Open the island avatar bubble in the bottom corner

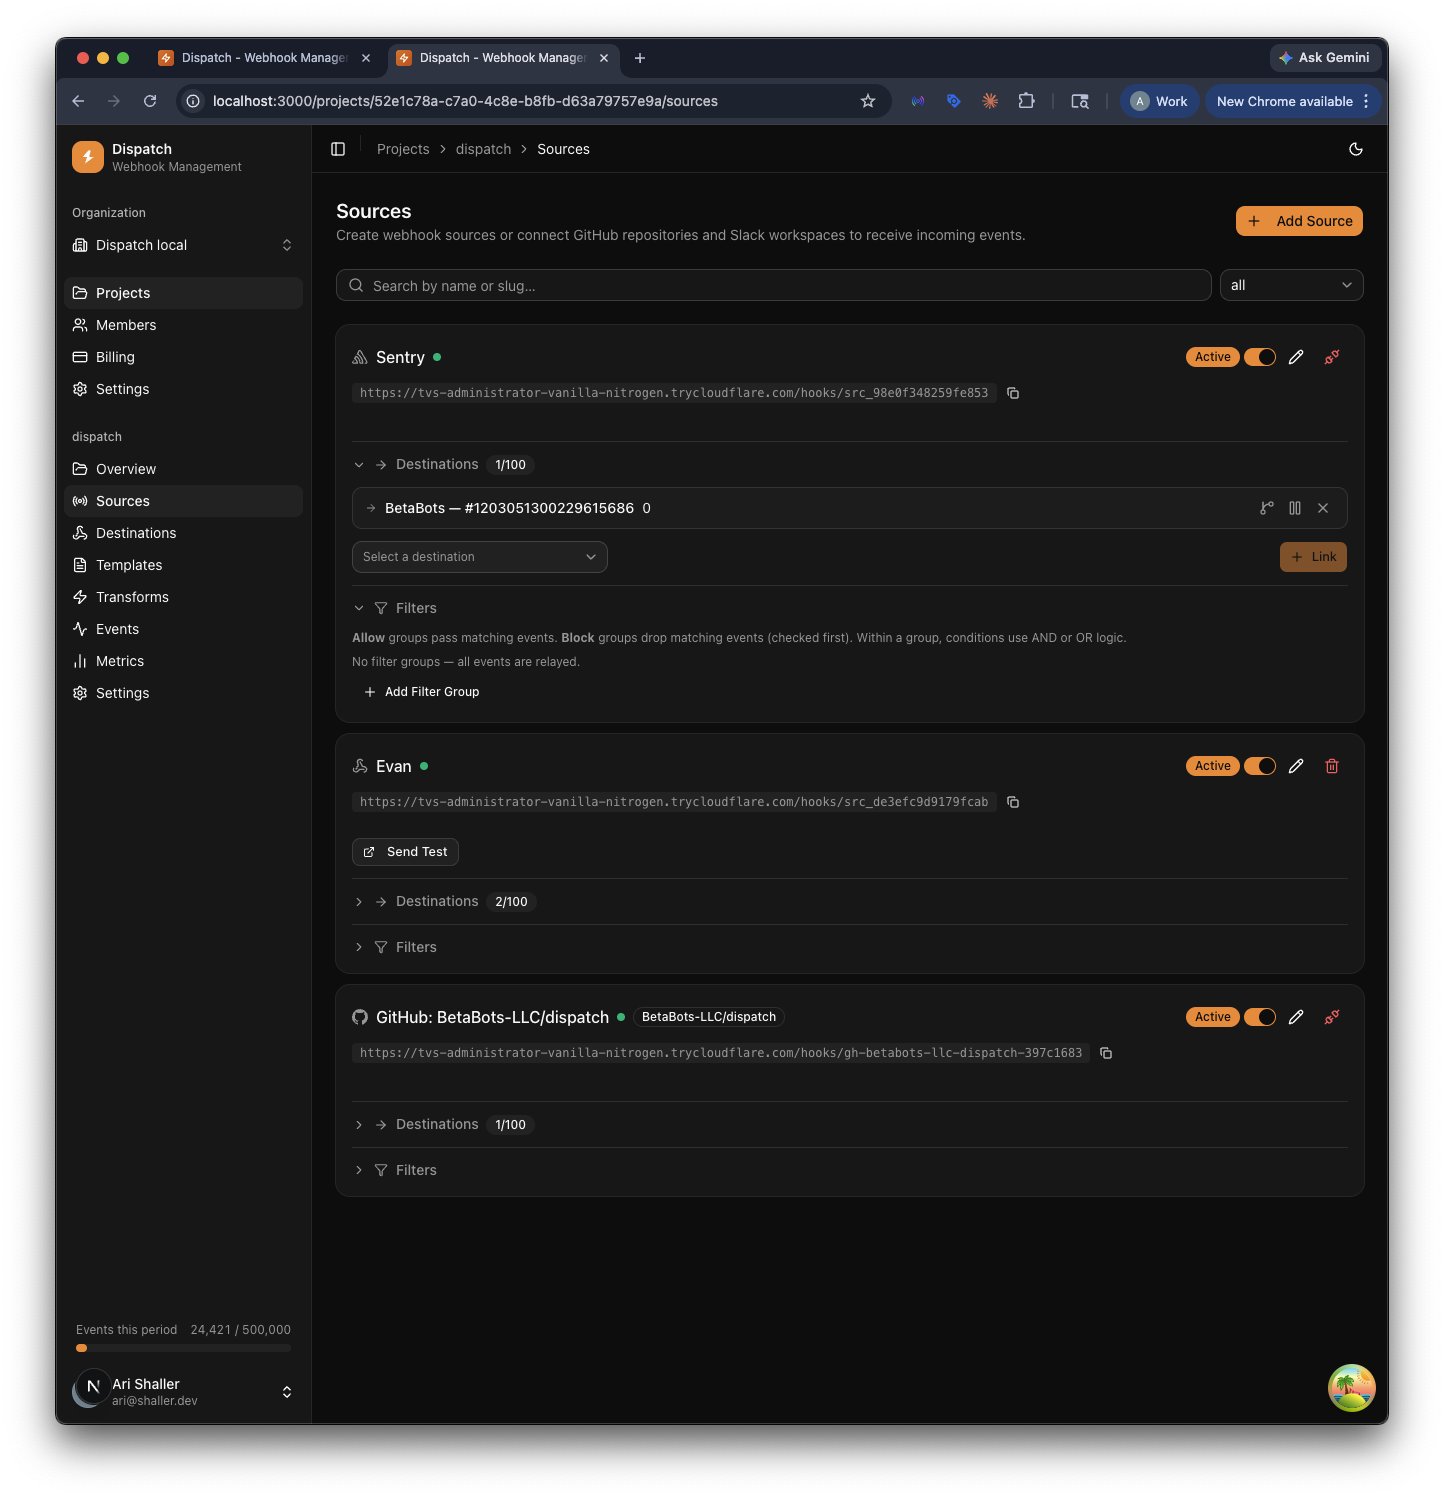pyautogui.click(x=1352, y=1388)
